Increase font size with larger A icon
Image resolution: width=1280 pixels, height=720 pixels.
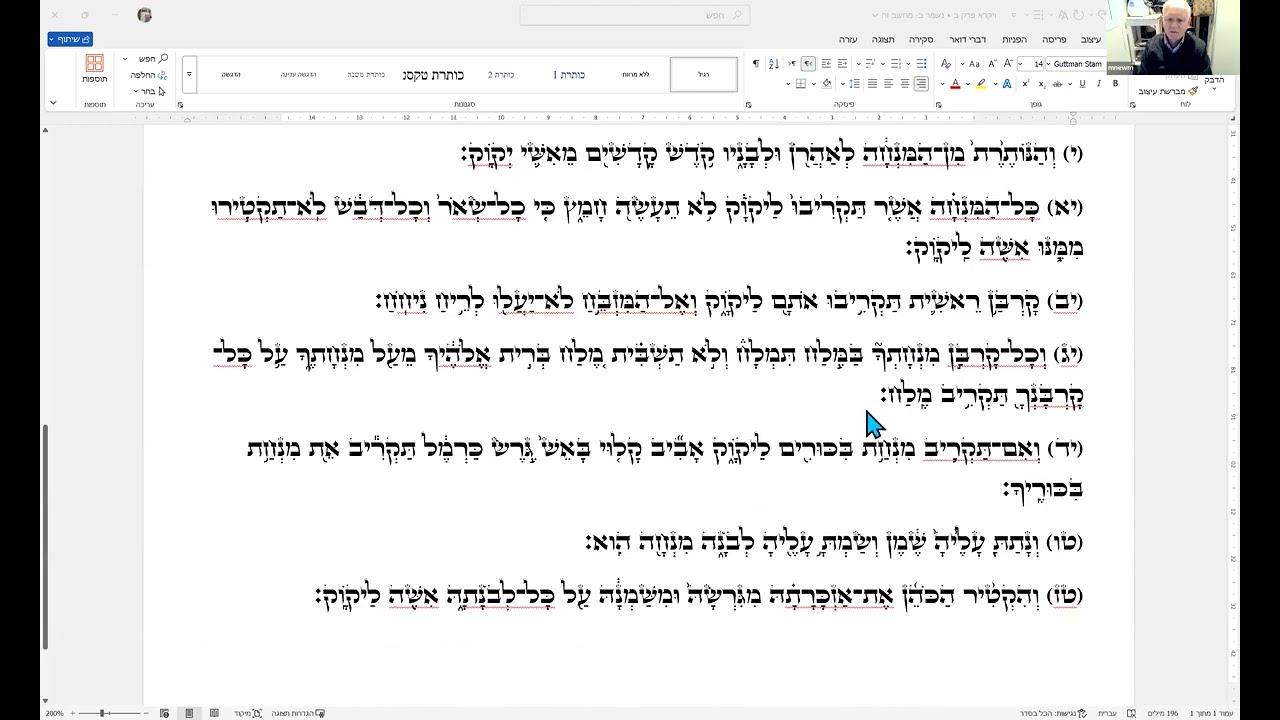tap(1008, 64)
